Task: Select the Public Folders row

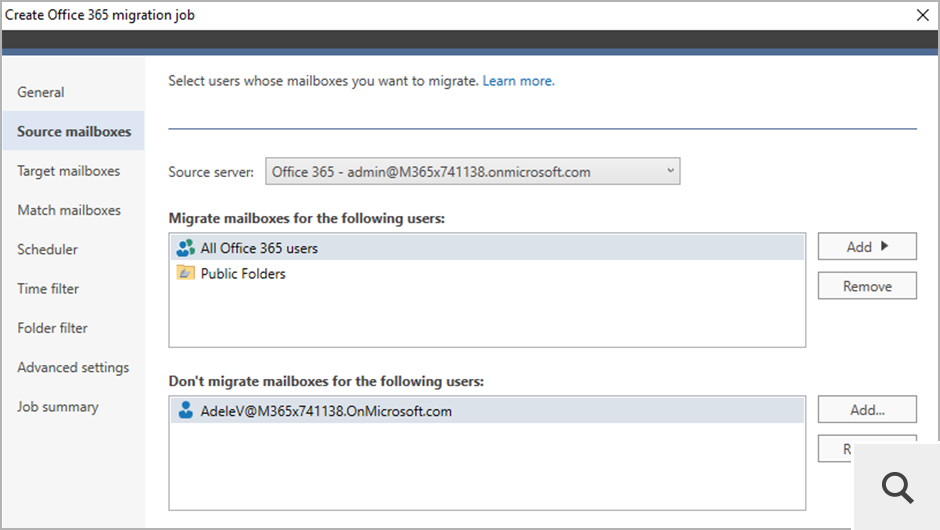Action: click(487, 273)
